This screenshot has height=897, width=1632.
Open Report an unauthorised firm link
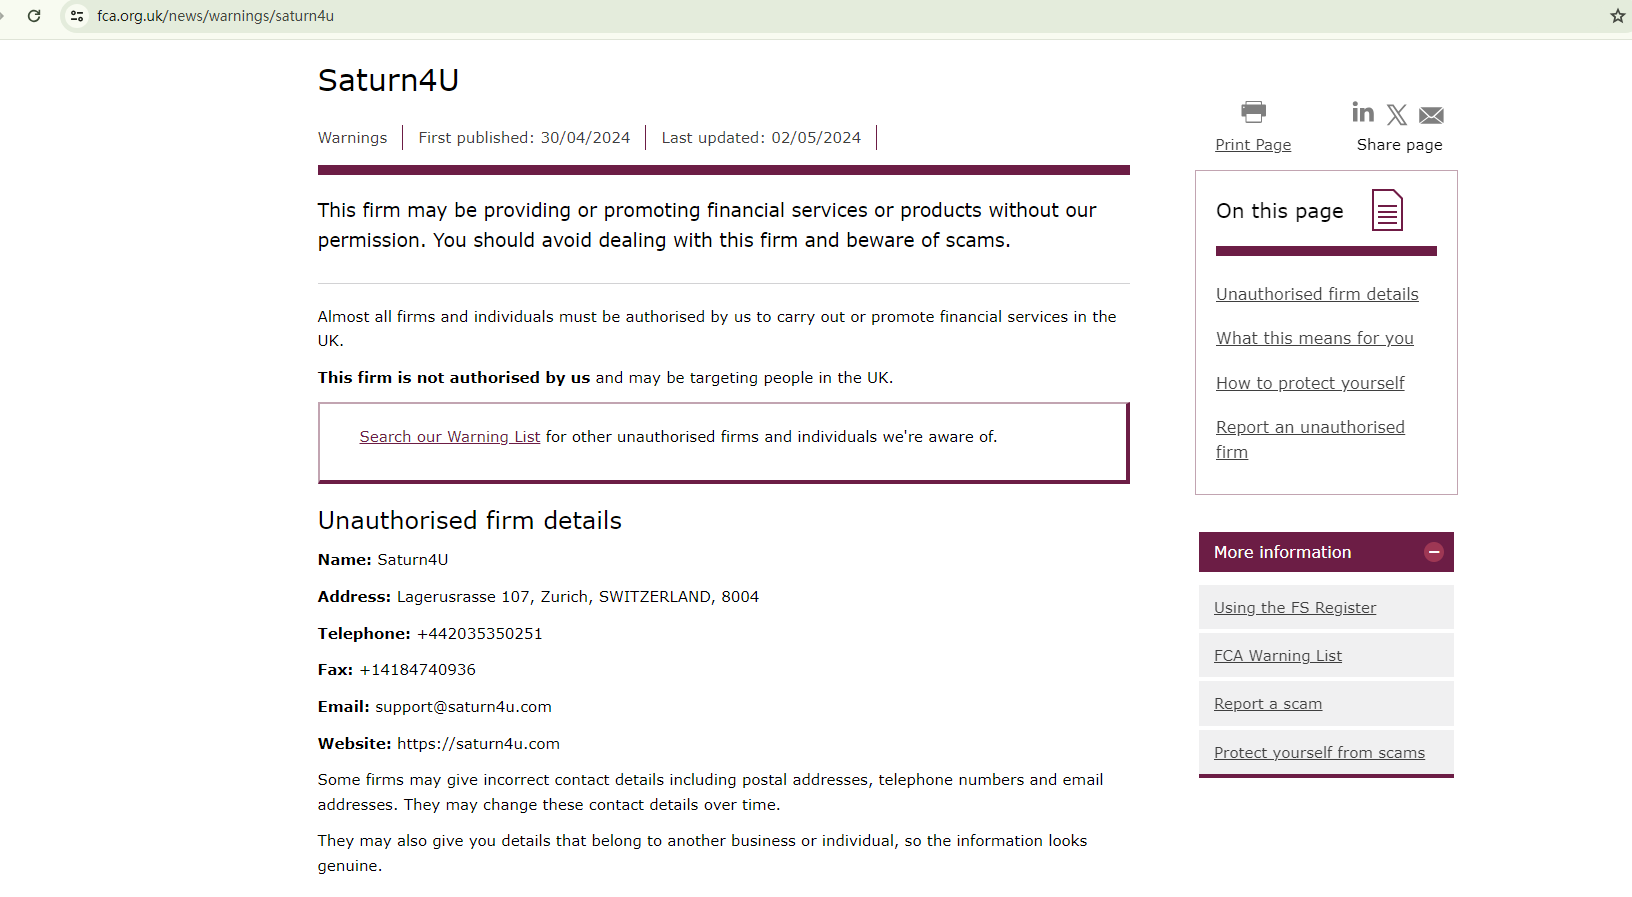coord(1309,428)
